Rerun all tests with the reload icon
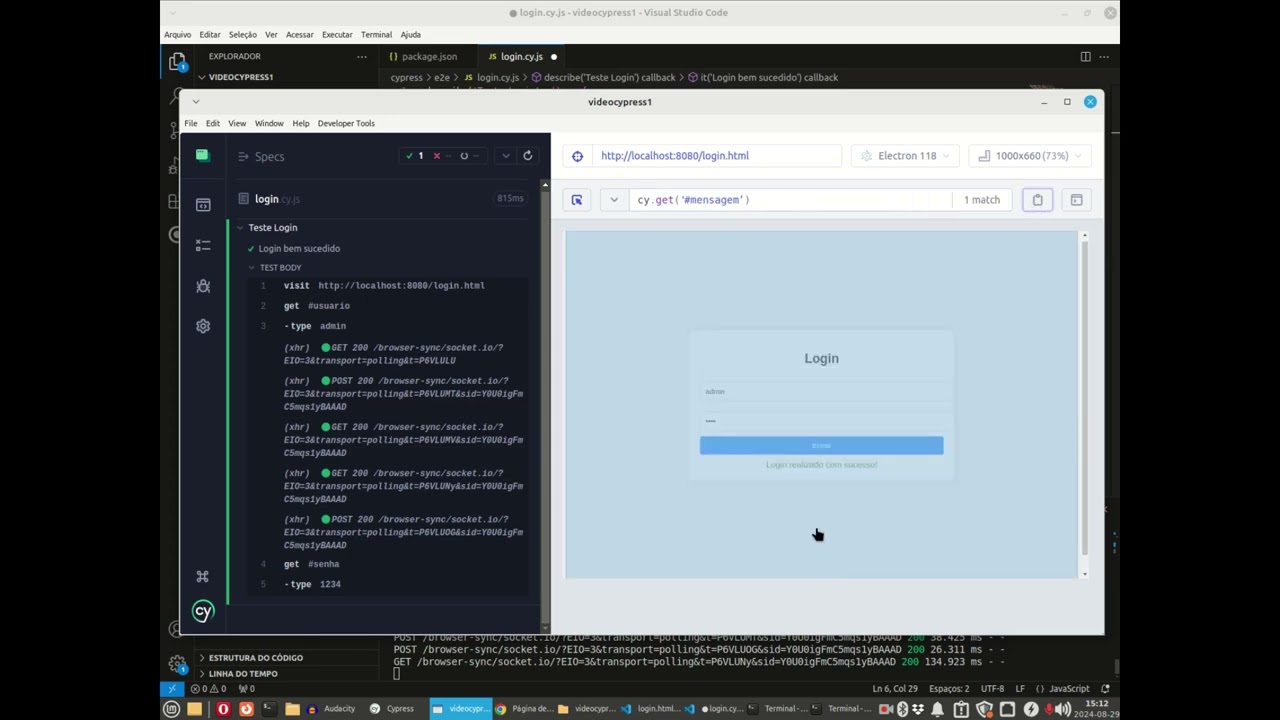1280x720 pixels. (528, 156)
